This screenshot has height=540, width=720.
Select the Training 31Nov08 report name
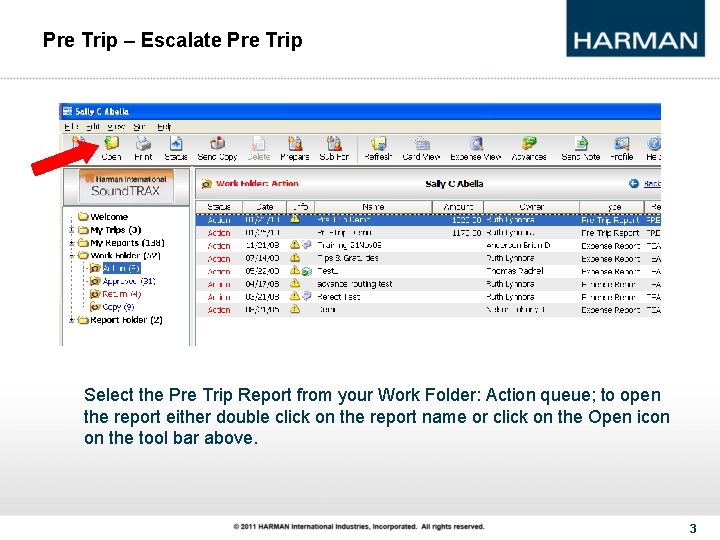349,245
